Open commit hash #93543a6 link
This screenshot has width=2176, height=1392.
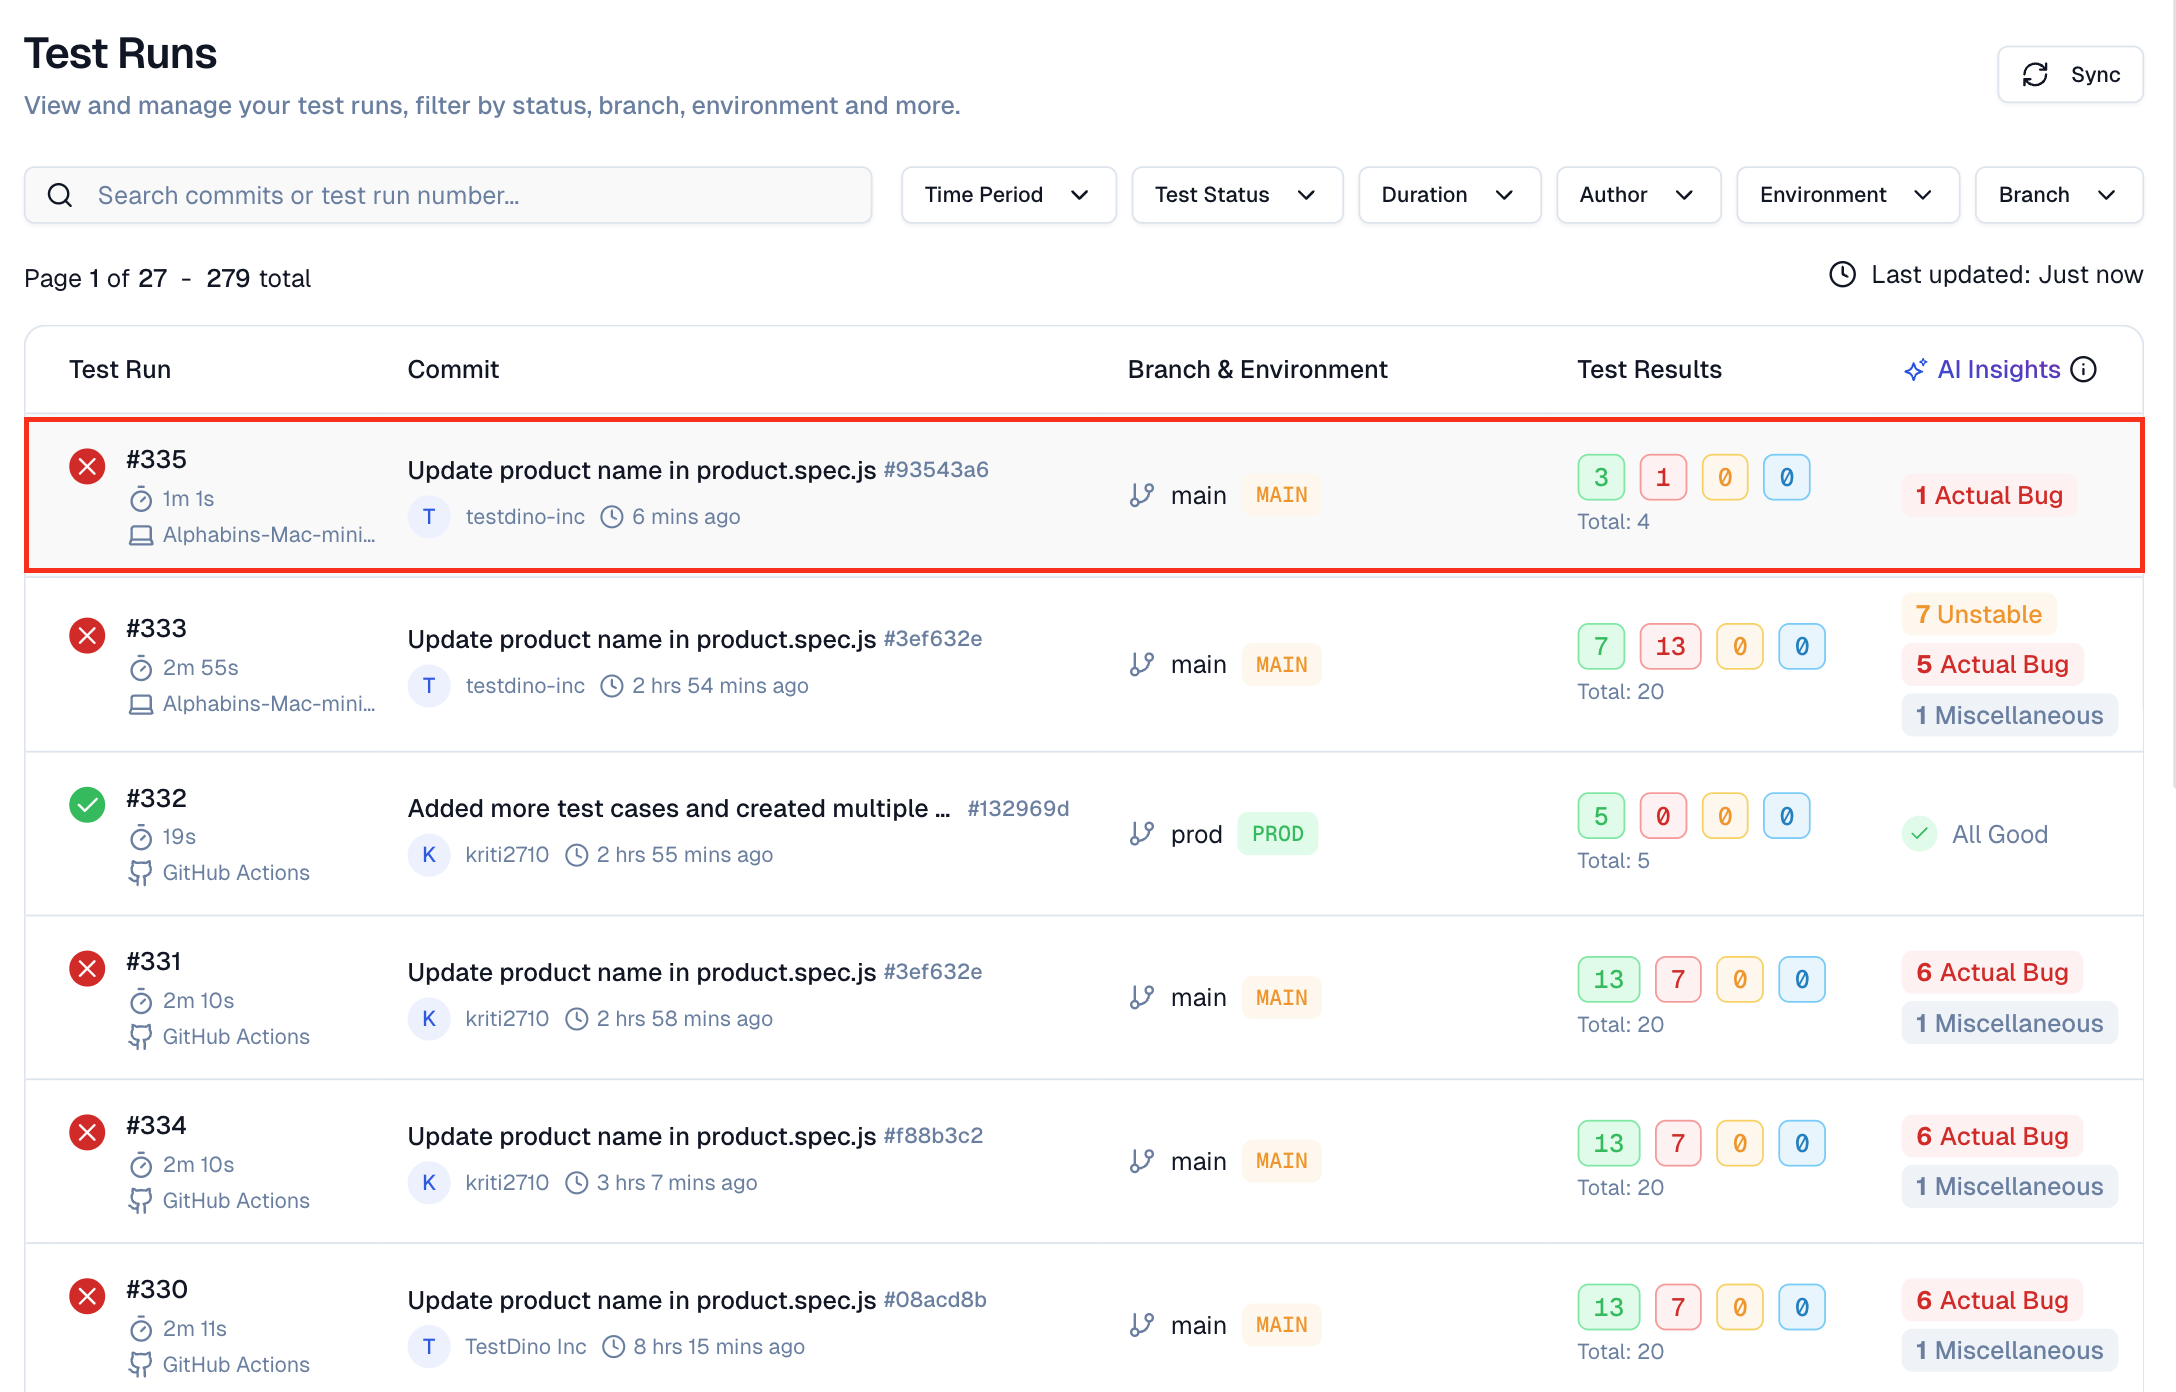pyautogui.click(x=936, y=470)
